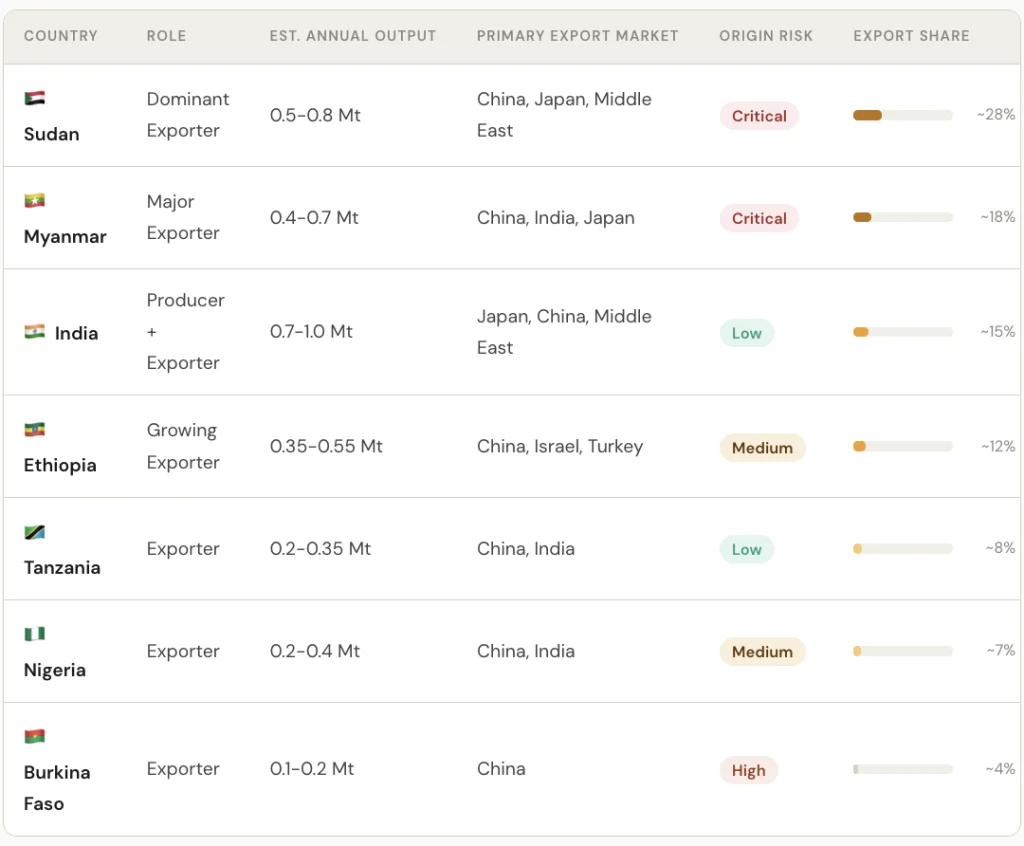Click the '0.1–0.2 Mt' output value
The image size is (1024, 846).
[x=312, y=769]
